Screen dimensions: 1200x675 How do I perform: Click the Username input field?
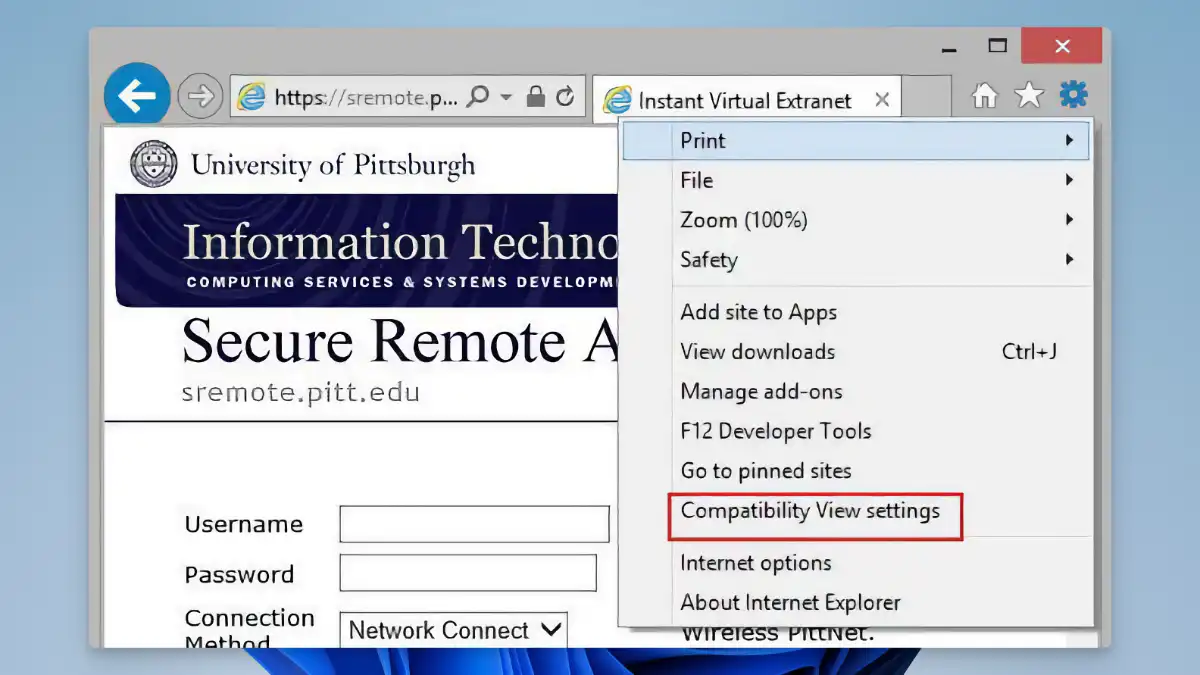click(474, 523)
